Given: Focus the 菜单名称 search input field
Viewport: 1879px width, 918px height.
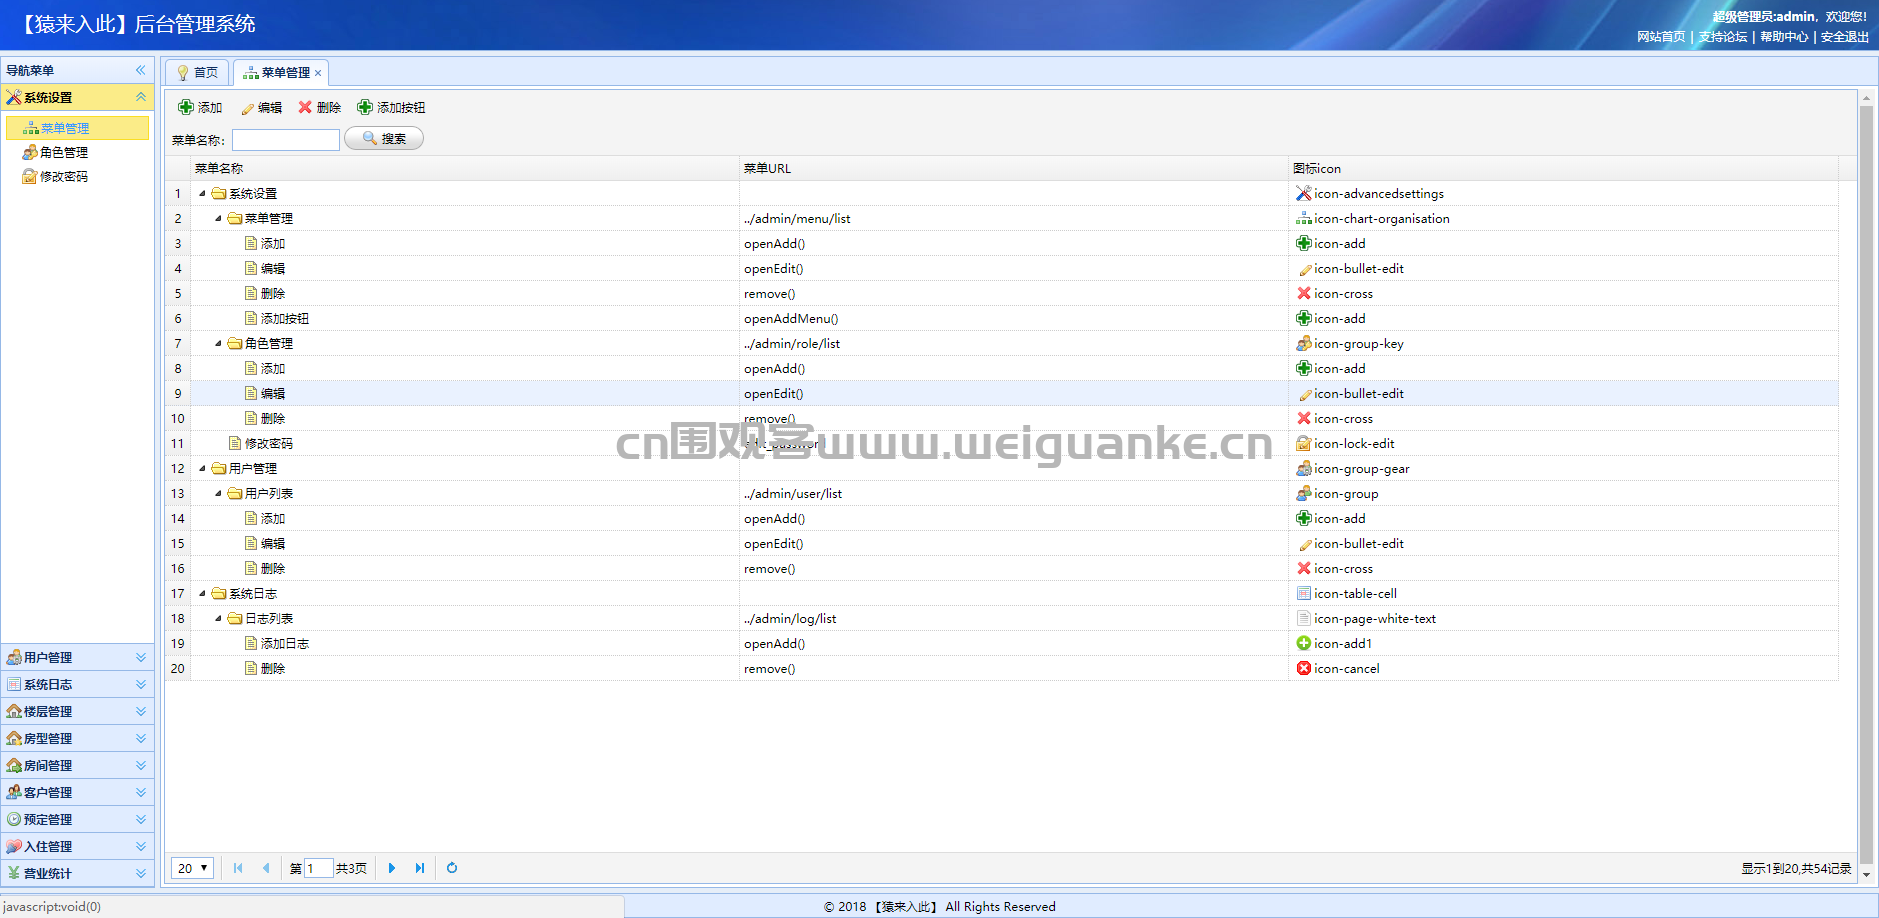Looking at the screenshot, I should [286, 140].
